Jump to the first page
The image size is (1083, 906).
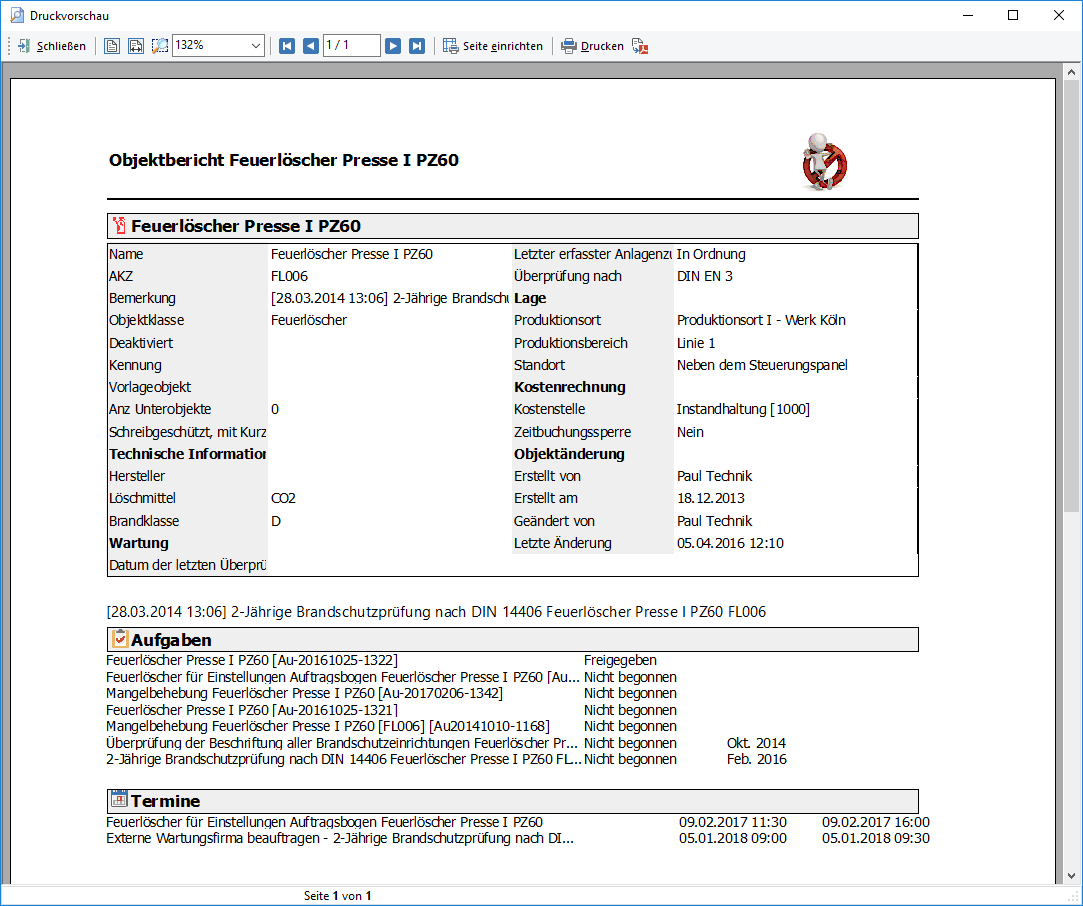287,46
